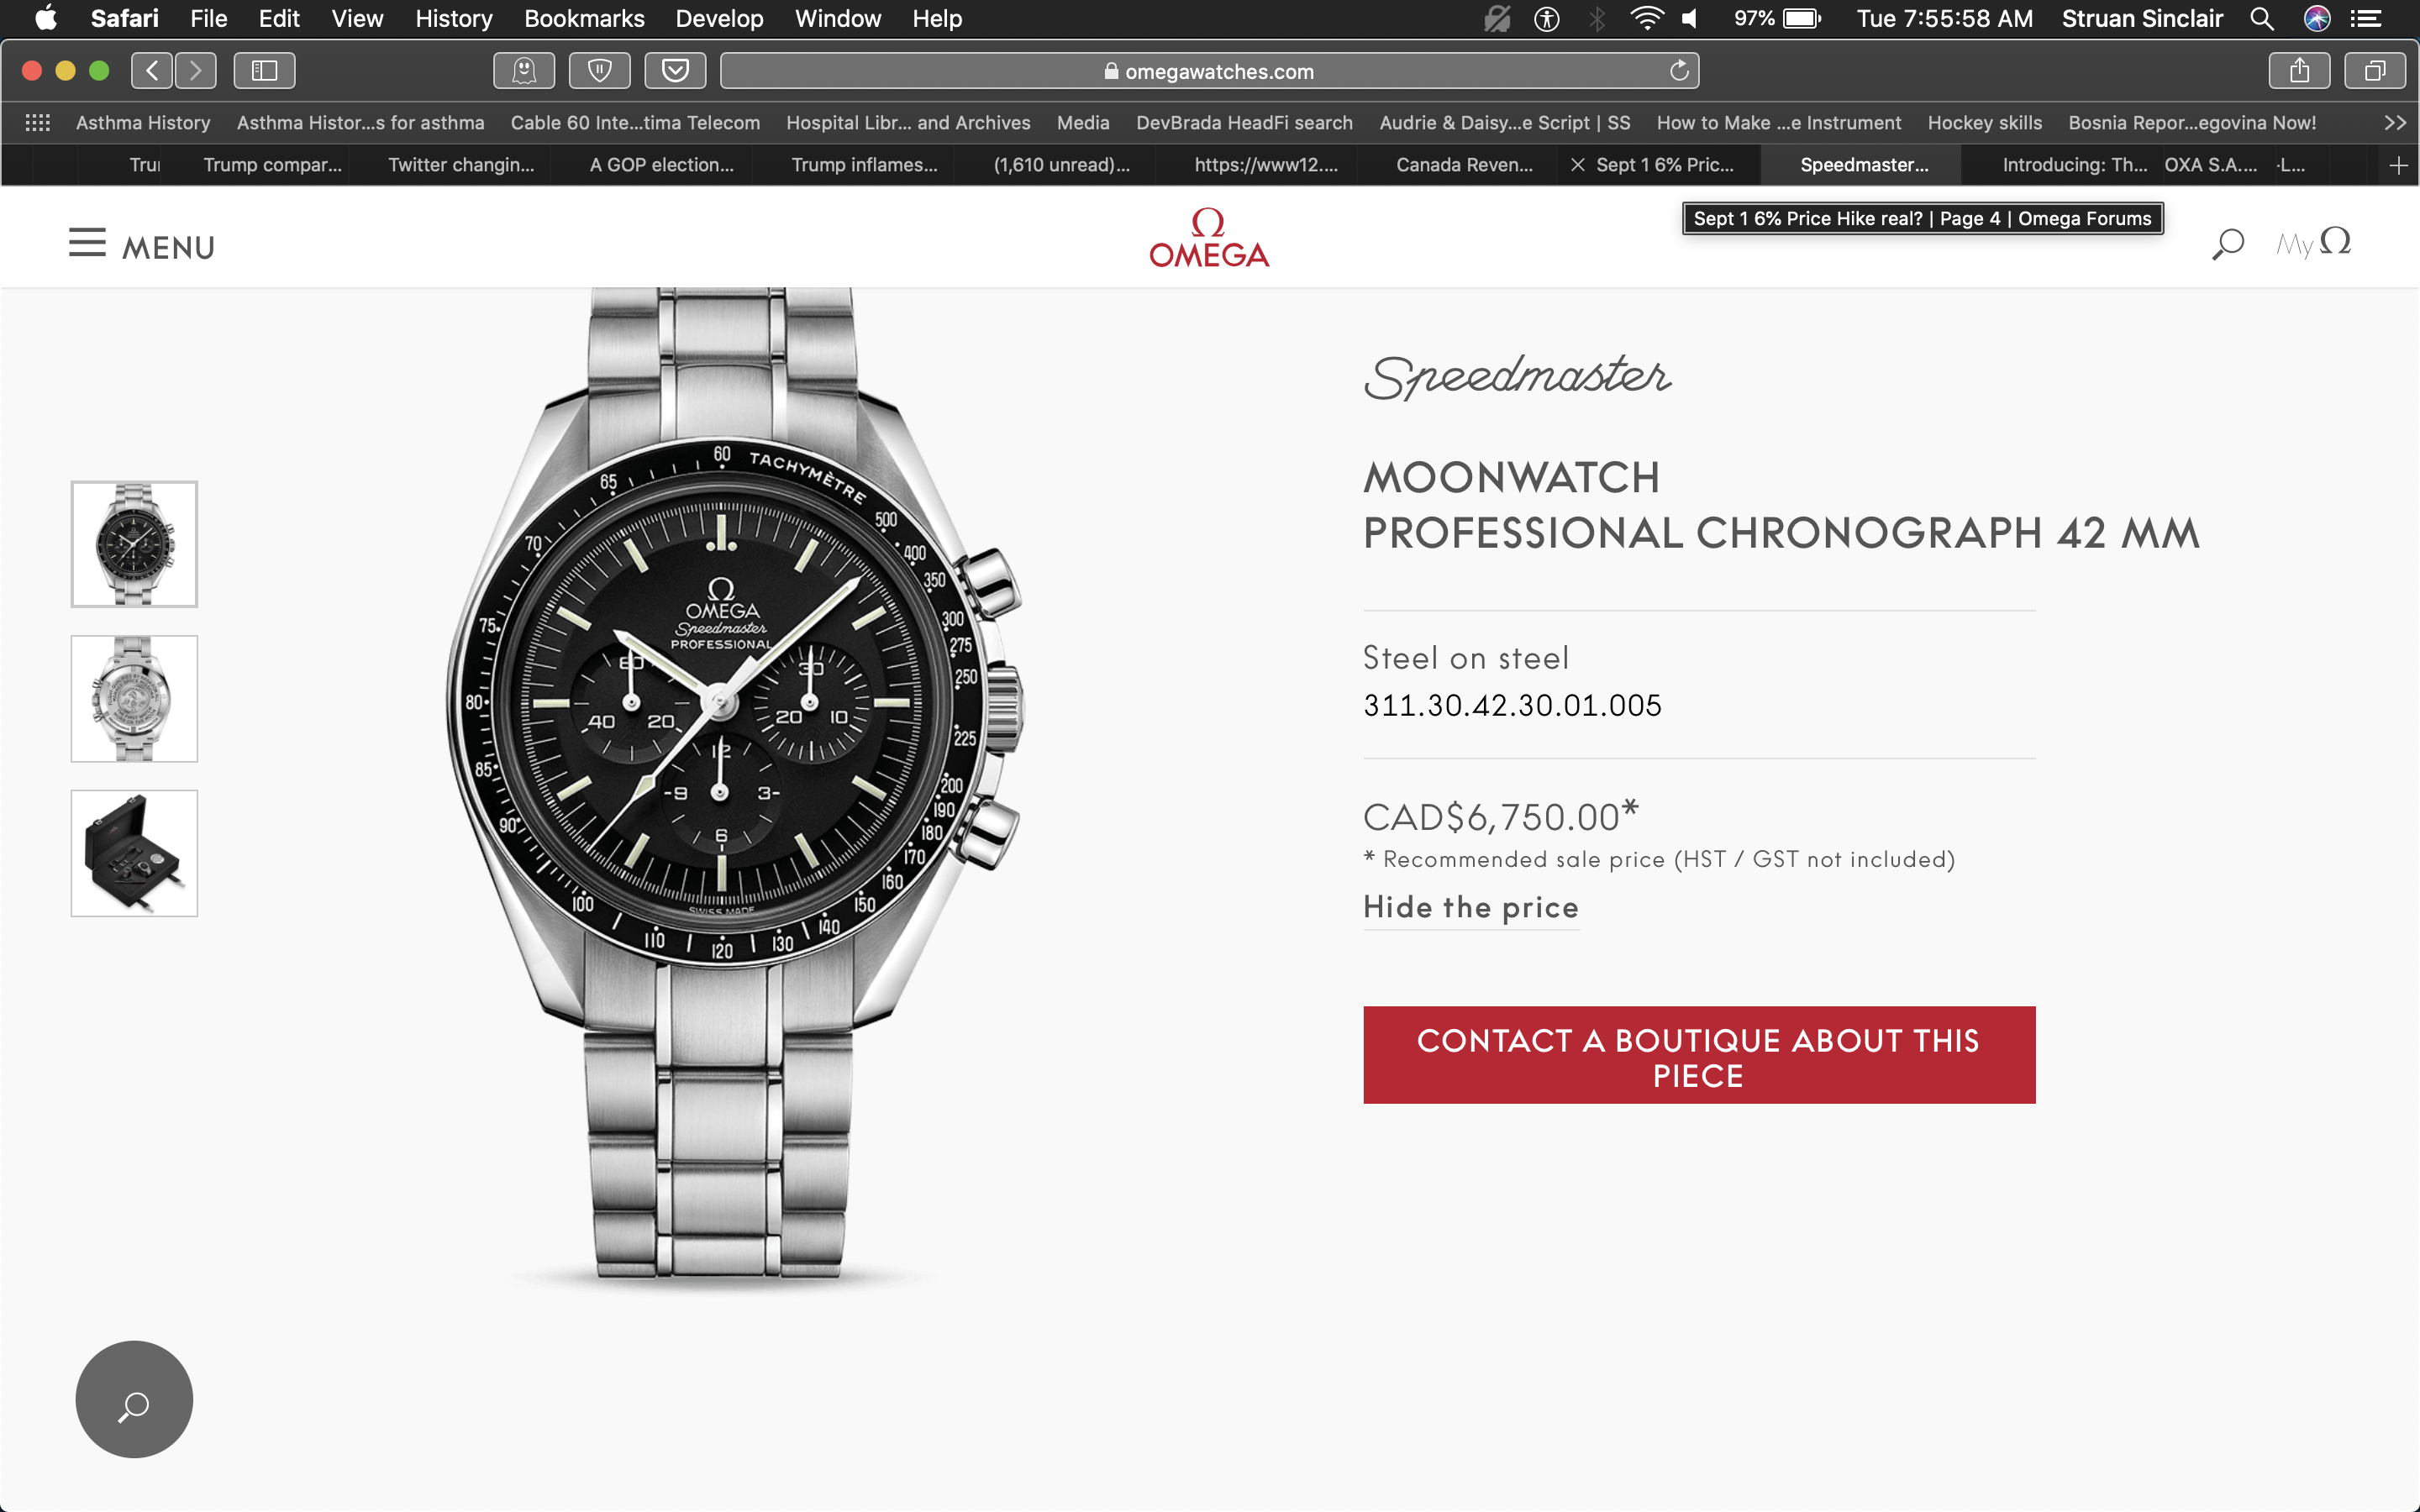The image size is (2420, 1512).
Task: Click Contact a Boutique About This Piece
Action: tap(1698, 1055)
